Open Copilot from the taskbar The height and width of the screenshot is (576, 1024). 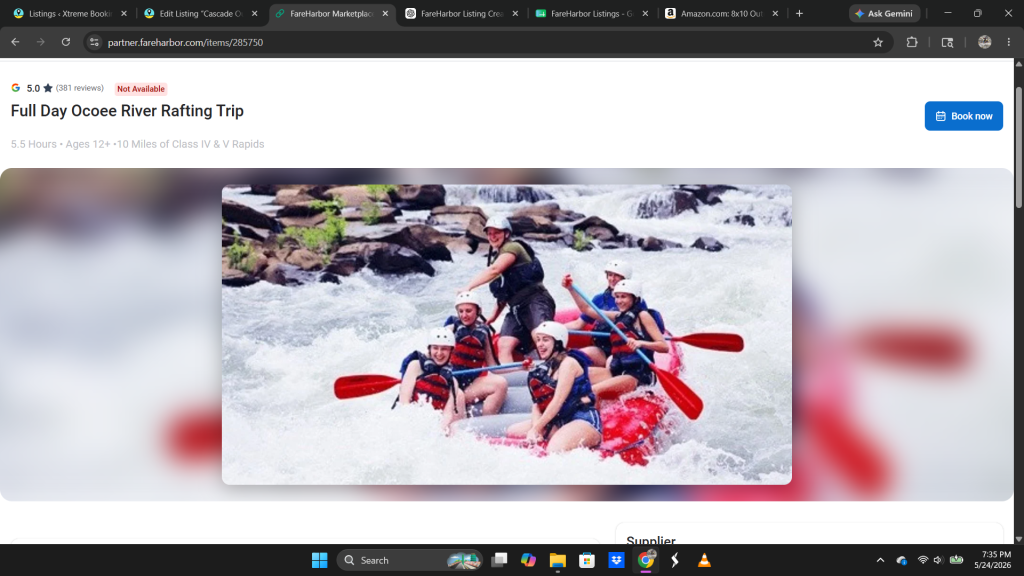528,560
